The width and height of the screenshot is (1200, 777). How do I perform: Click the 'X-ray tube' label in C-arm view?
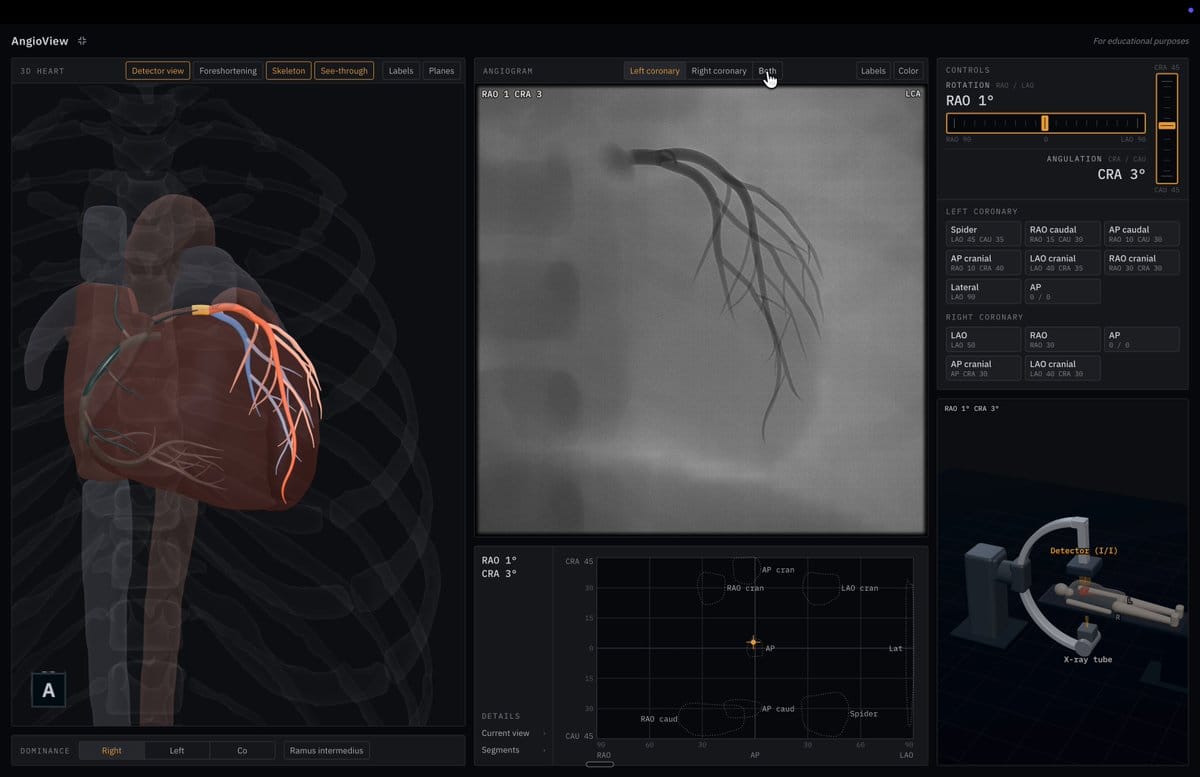tap(1088, 660)
